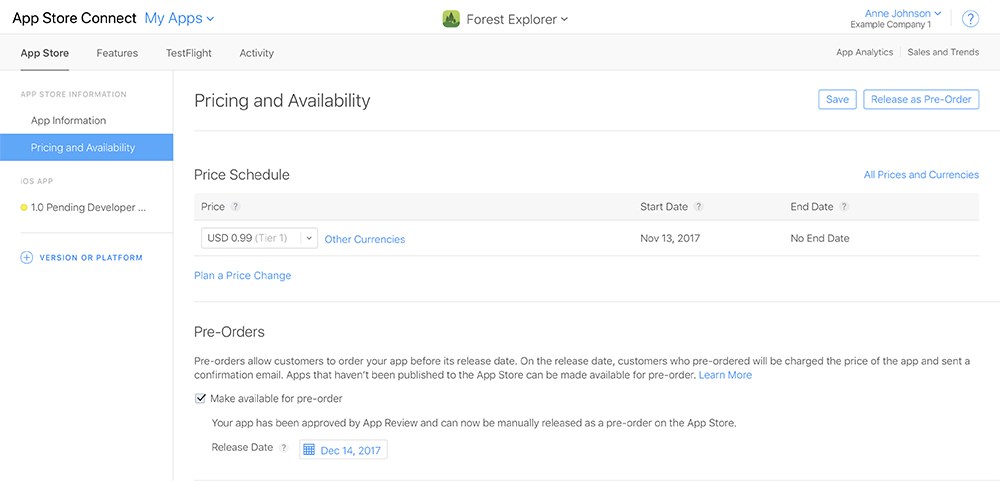Image resolution: width=1000 pixels, height=481 pixels.
Task: Open the USD 0.99 Tier 1 price dropdown
Action: click(x=259, y=238)
